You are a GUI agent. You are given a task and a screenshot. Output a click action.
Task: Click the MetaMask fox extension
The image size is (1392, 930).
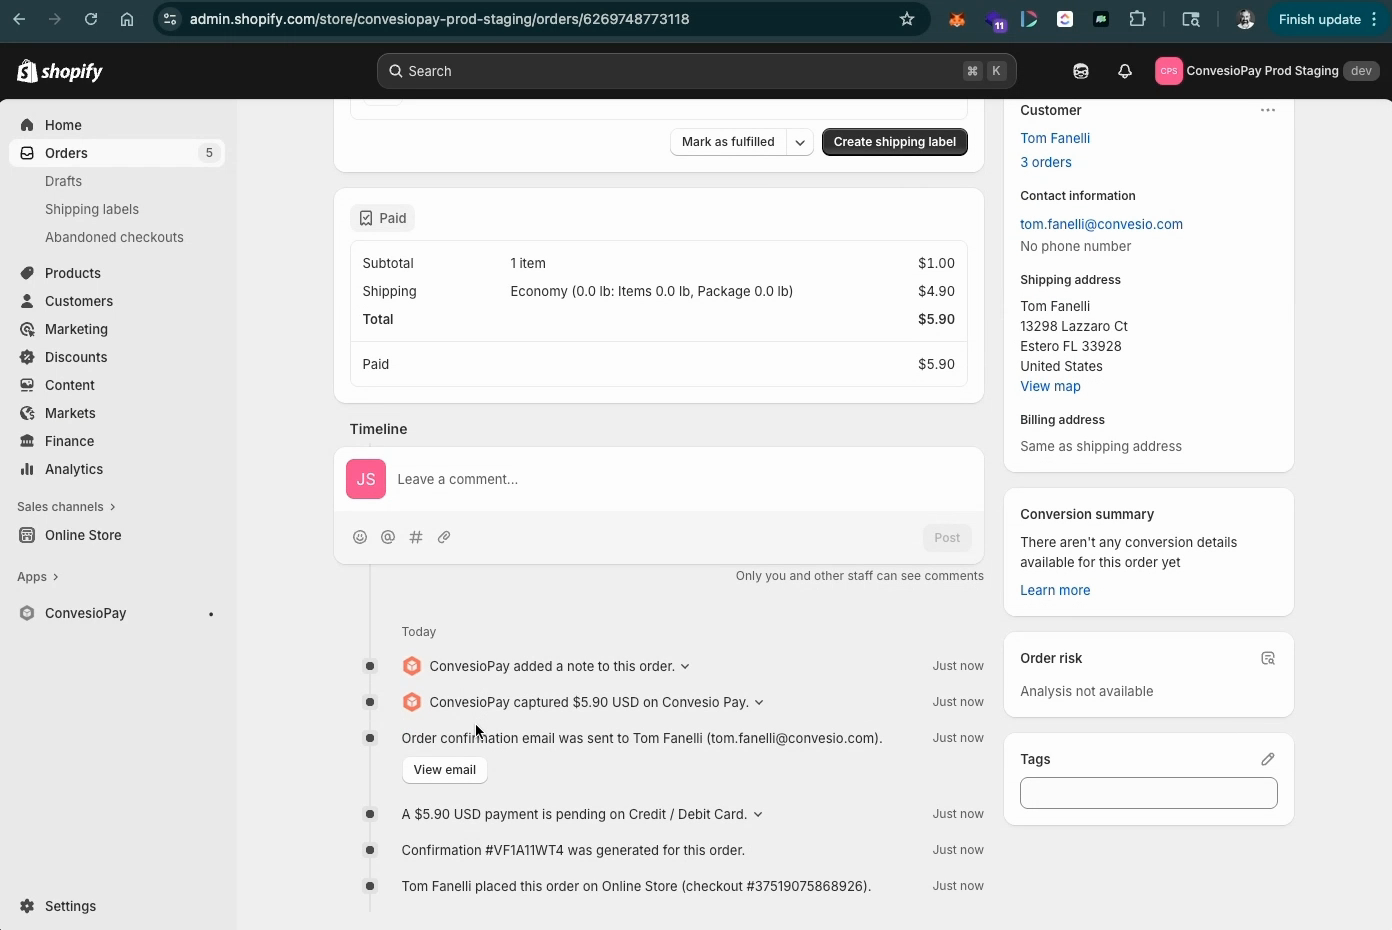pos(957,19)
